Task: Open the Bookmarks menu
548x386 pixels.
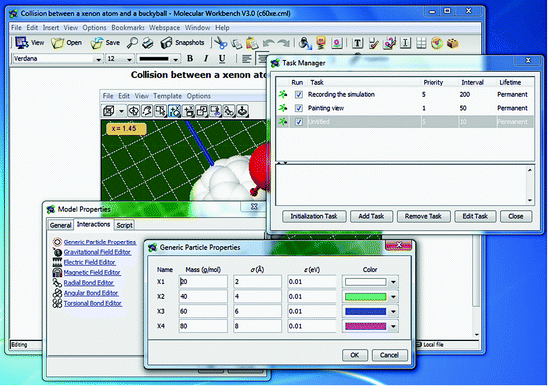Action: coord(128,28)
